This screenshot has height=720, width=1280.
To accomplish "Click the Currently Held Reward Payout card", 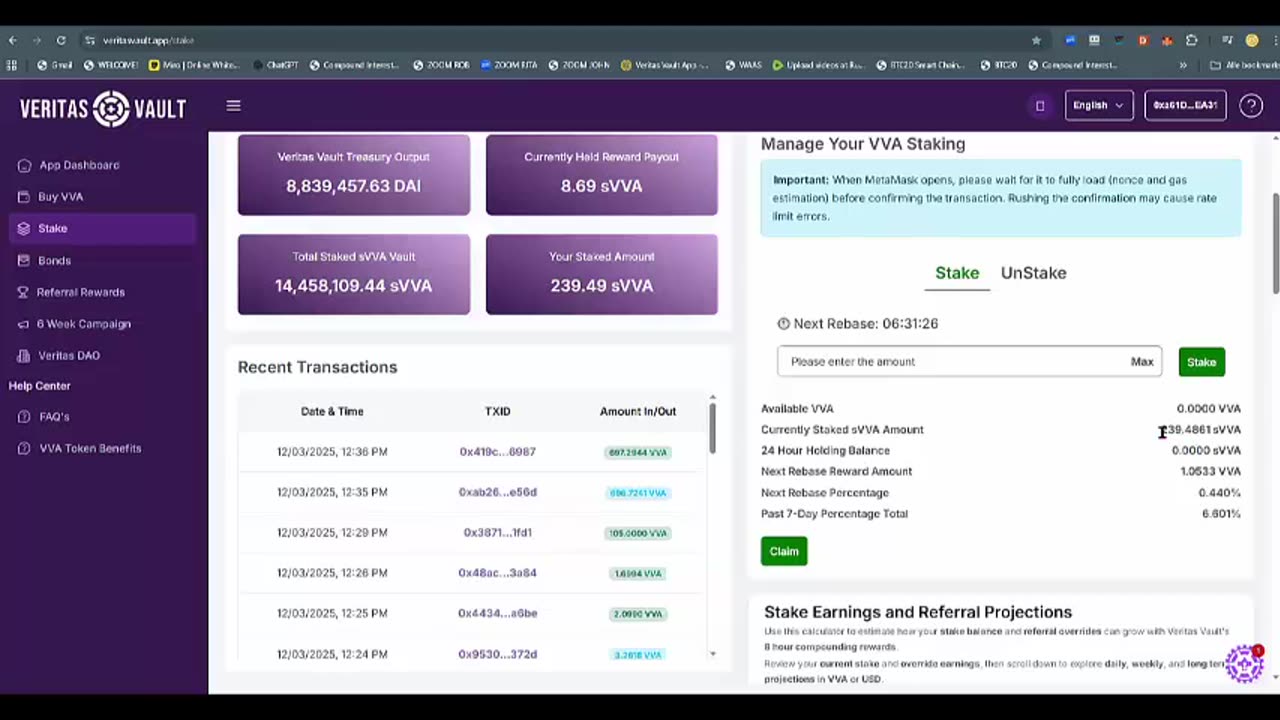I will click(601, 175).
